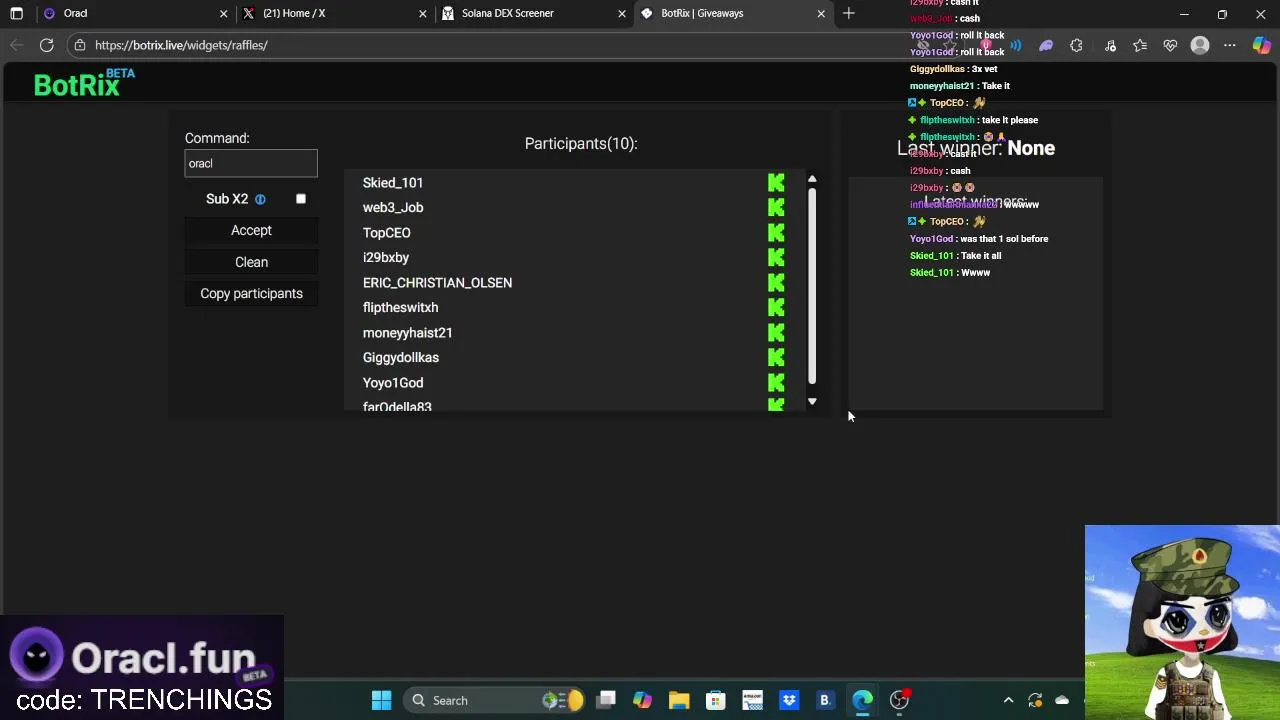The height and width of the screenshot is (720, 1280).
Task: Open Browser essentials heart icon
Action: (1170, 45)
